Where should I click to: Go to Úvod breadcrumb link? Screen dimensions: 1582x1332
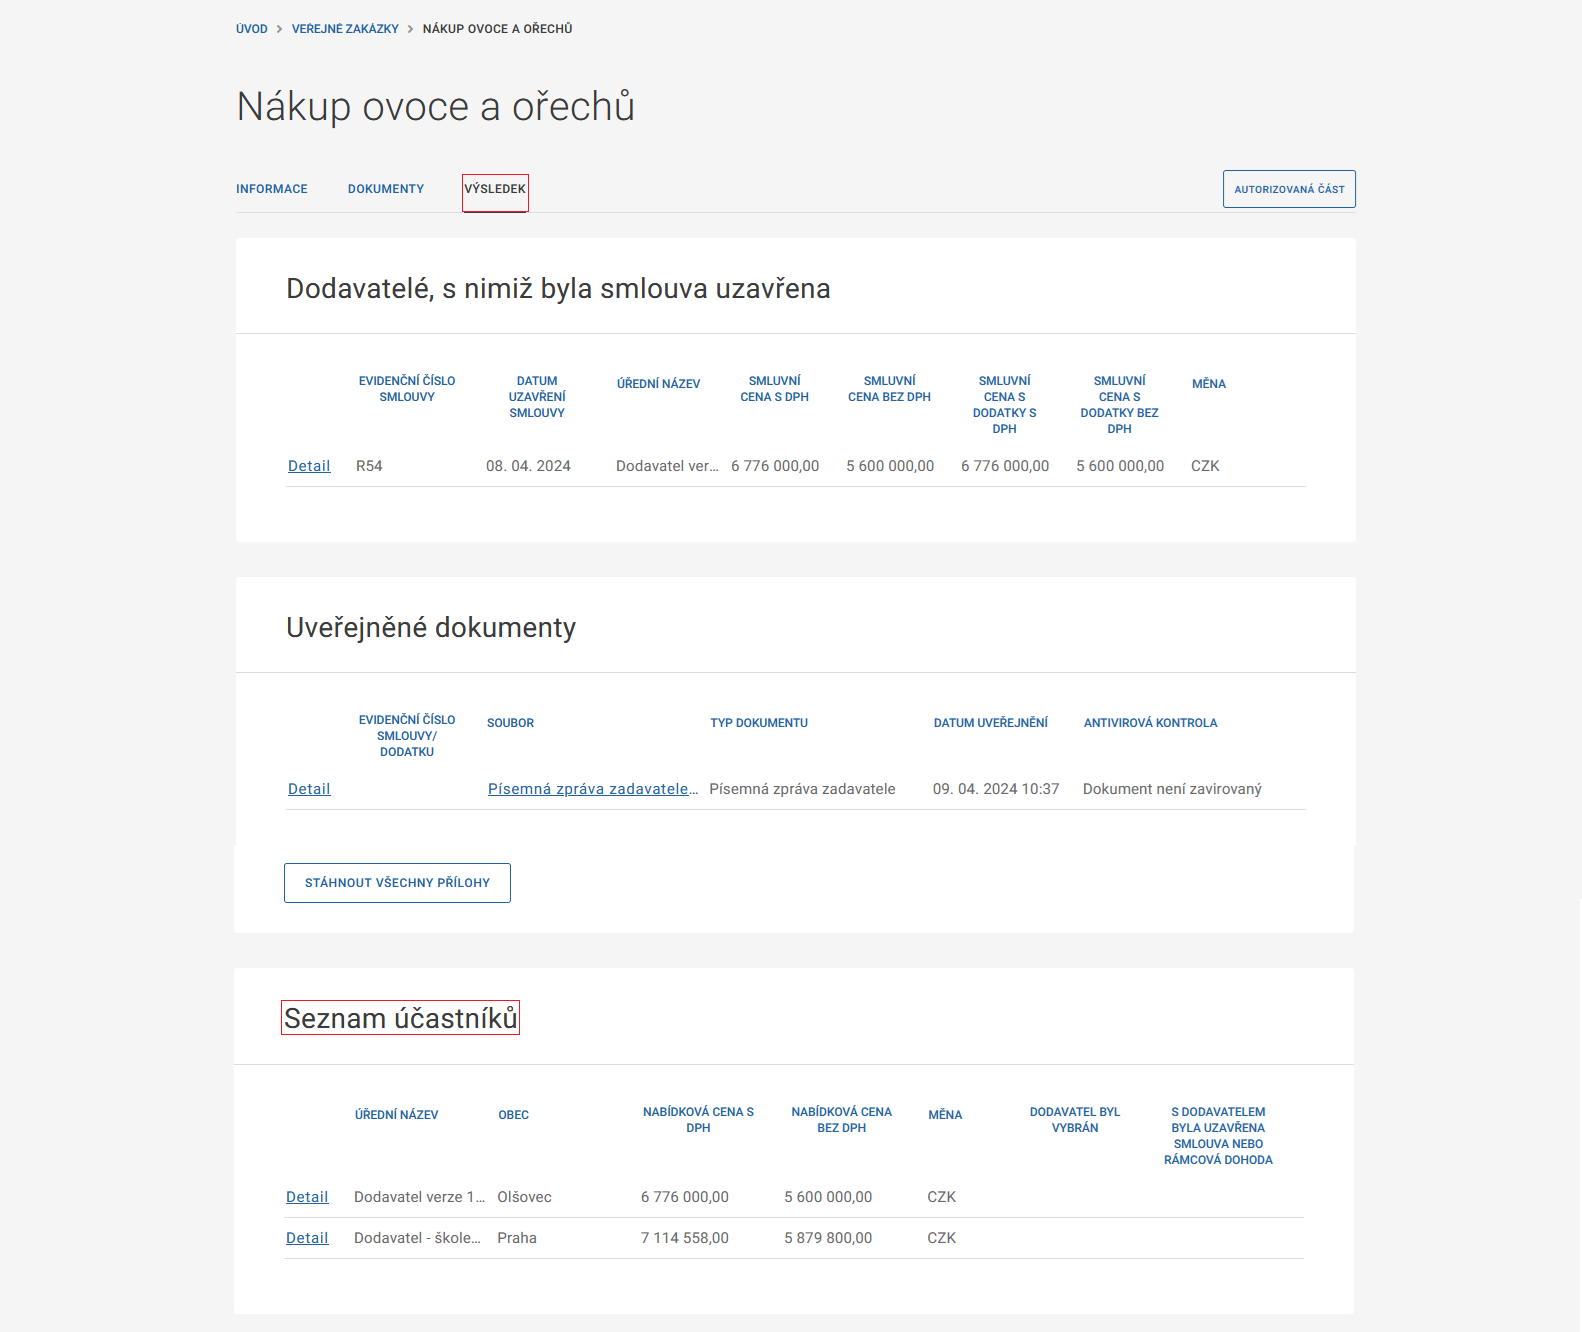pyautogui.click(x=252, y=29)
